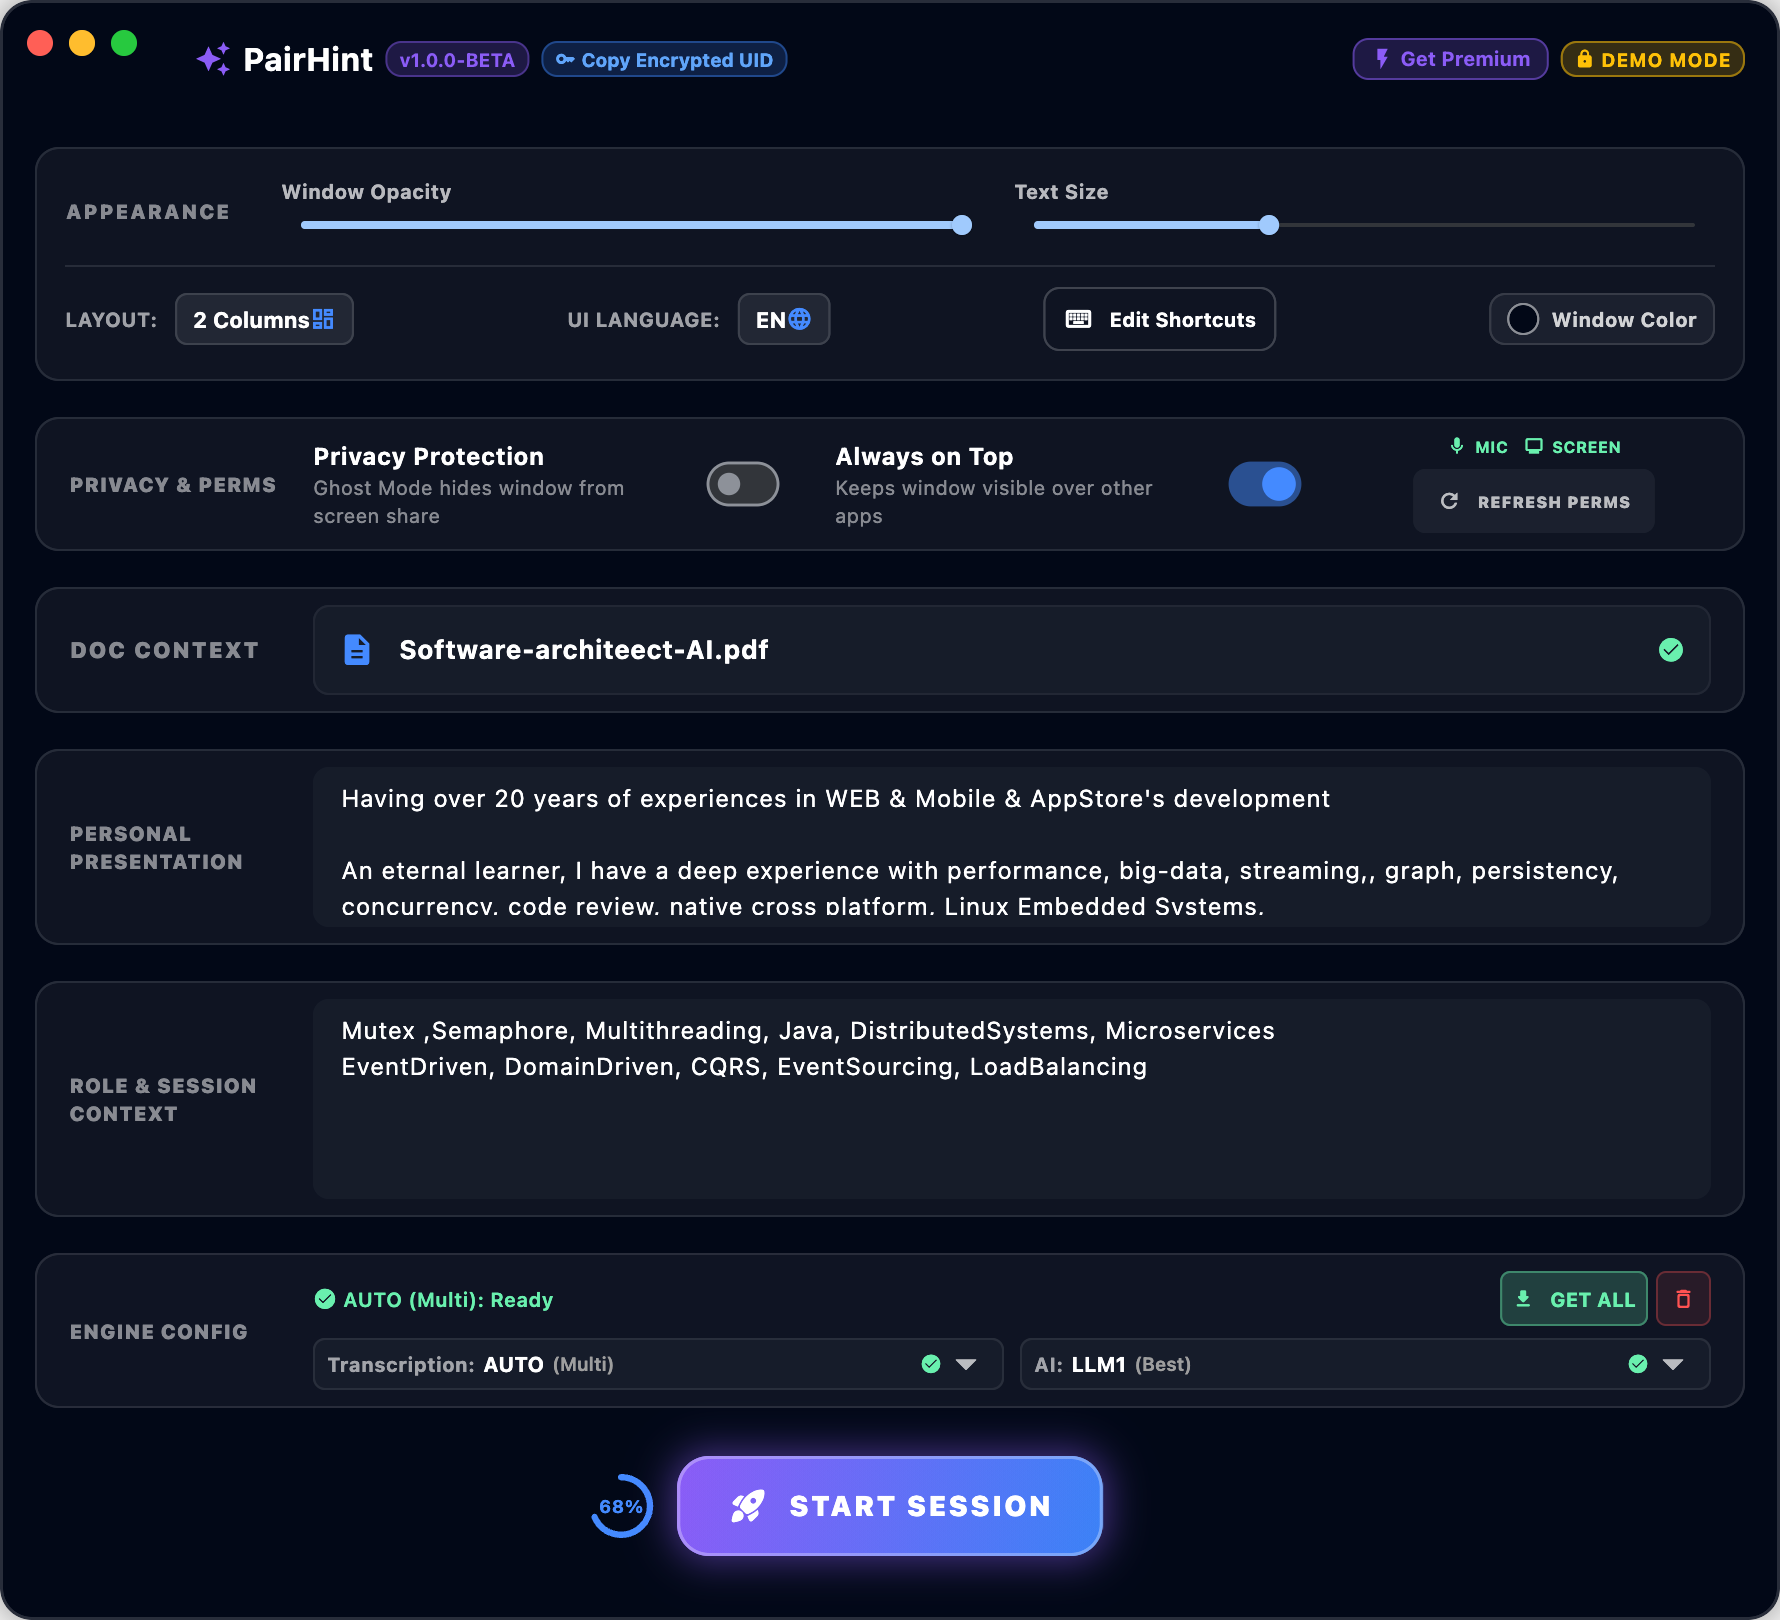Click the Text Size slider handle
The image size is (1780, 1620).
(1269, 225)
